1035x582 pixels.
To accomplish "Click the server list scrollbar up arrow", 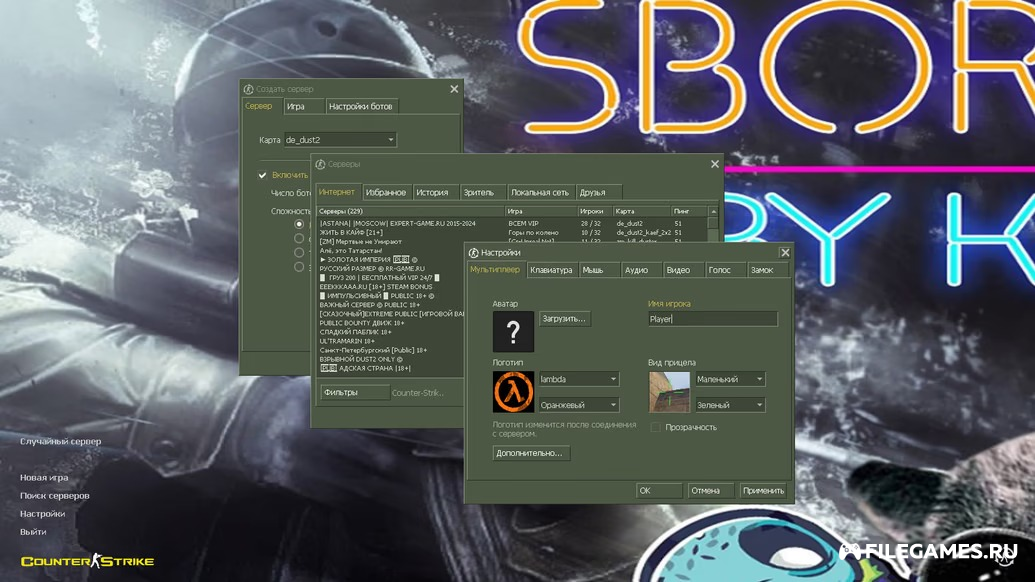I will [713, 211].
